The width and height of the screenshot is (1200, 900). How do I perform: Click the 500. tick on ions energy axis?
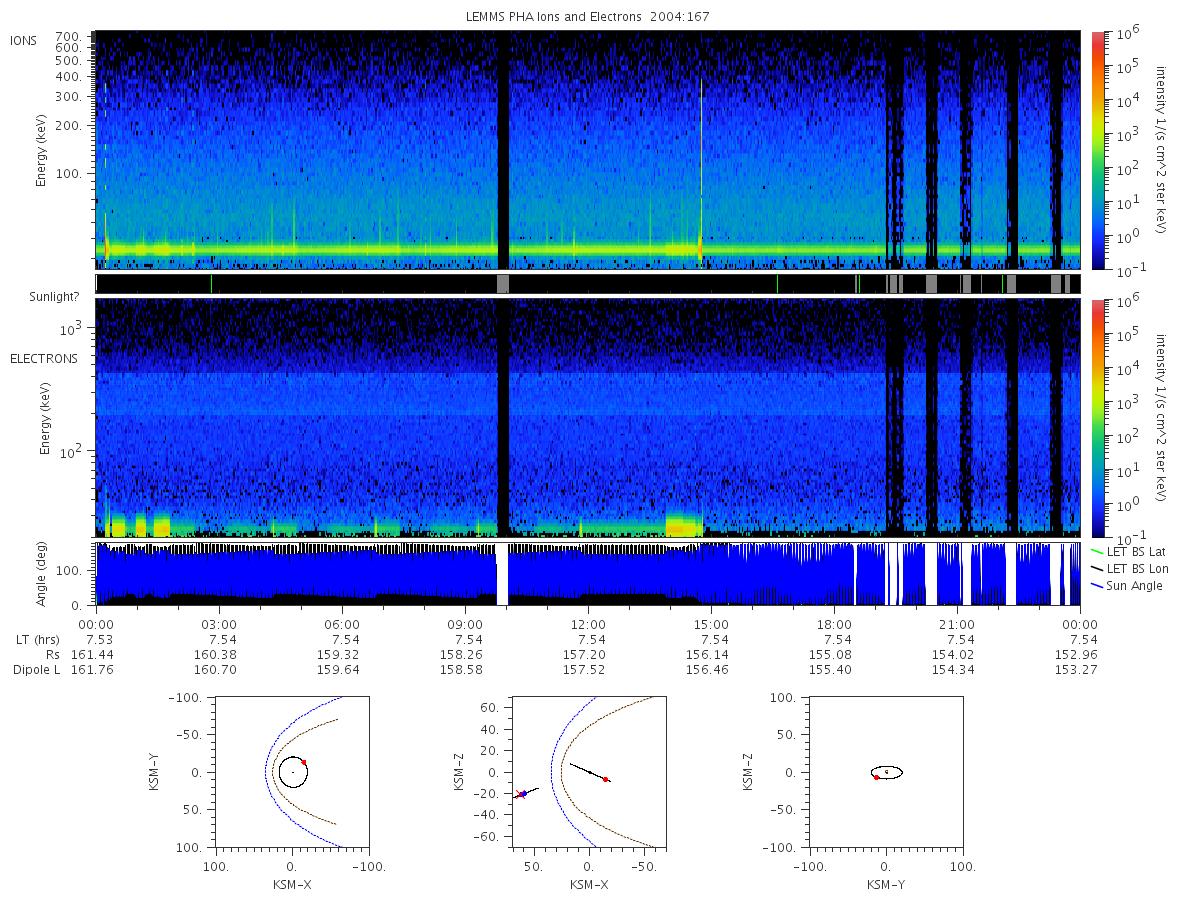[x=69, y=59]
